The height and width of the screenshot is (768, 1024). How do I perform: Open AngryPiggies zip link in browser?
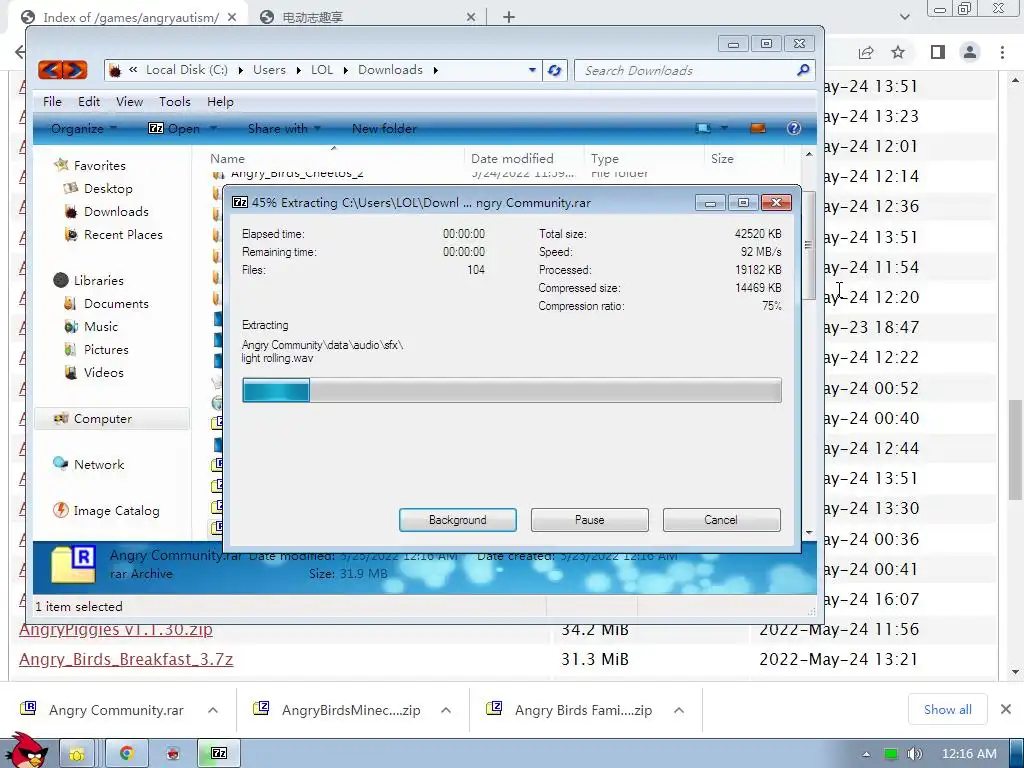[116, 630]
